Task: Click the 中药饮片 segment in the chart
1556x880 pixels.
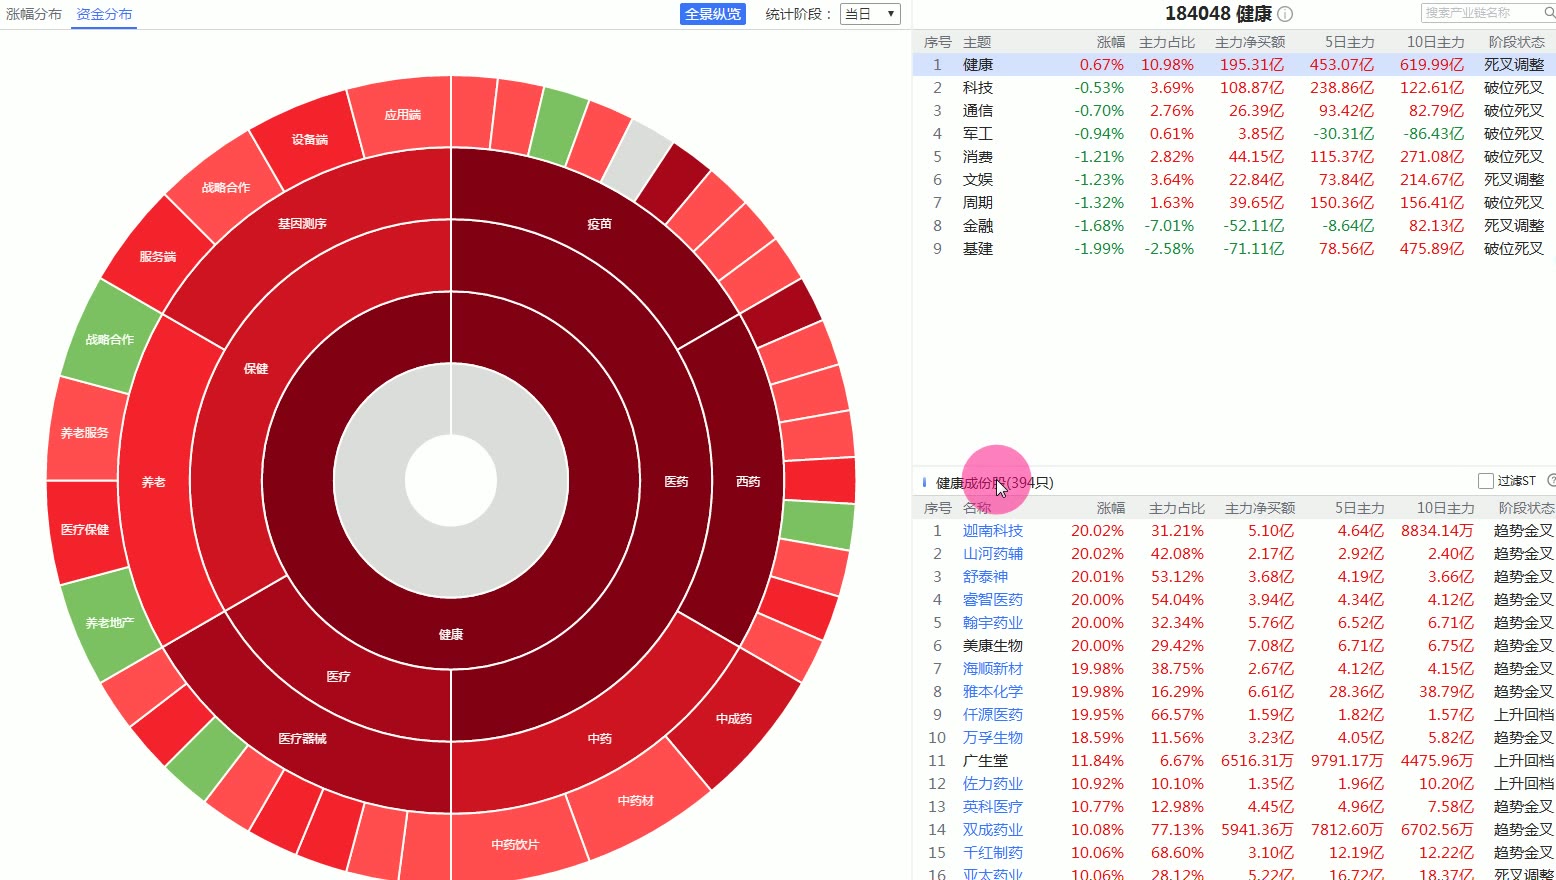Action: [x=515, y=844]
